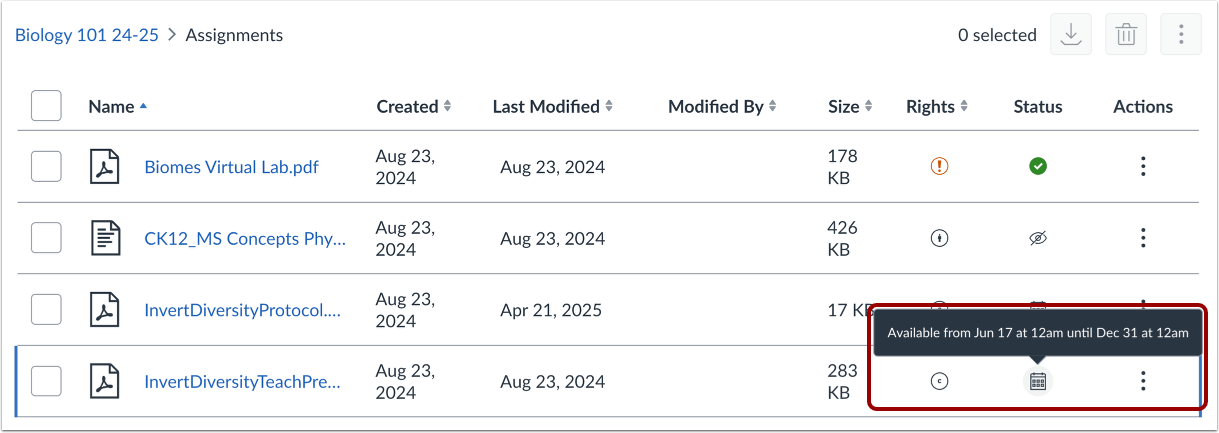The height and width of the screenshot is (433, 1219).
Task: Click the rights icon for CK12_MS Concepts file
Action: tap(939, 238)
